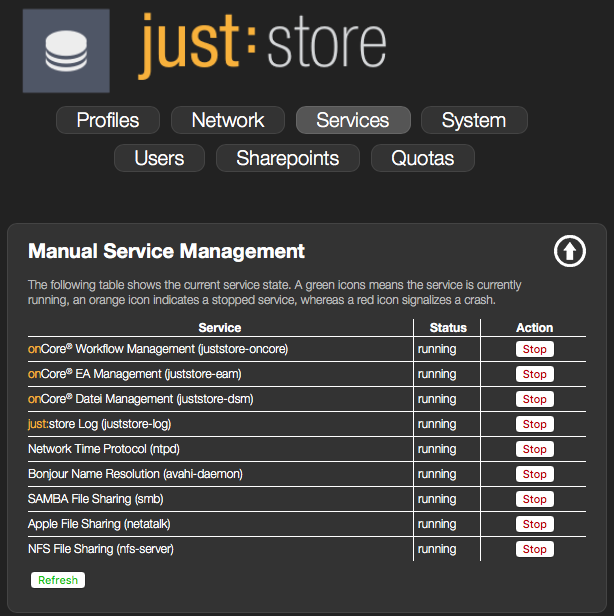Select 'onCore Workflow Management (juststore-oncore)' text
Screen dimensions: 614x616
coord(158,349)
